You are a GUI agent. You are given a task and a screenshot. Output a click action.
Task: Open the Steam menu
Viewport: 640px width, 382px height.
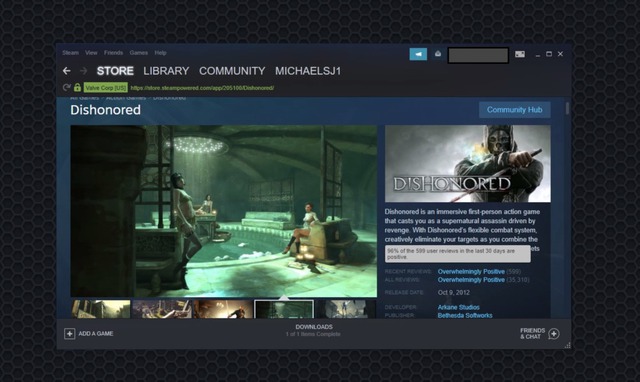click(70, 53)
